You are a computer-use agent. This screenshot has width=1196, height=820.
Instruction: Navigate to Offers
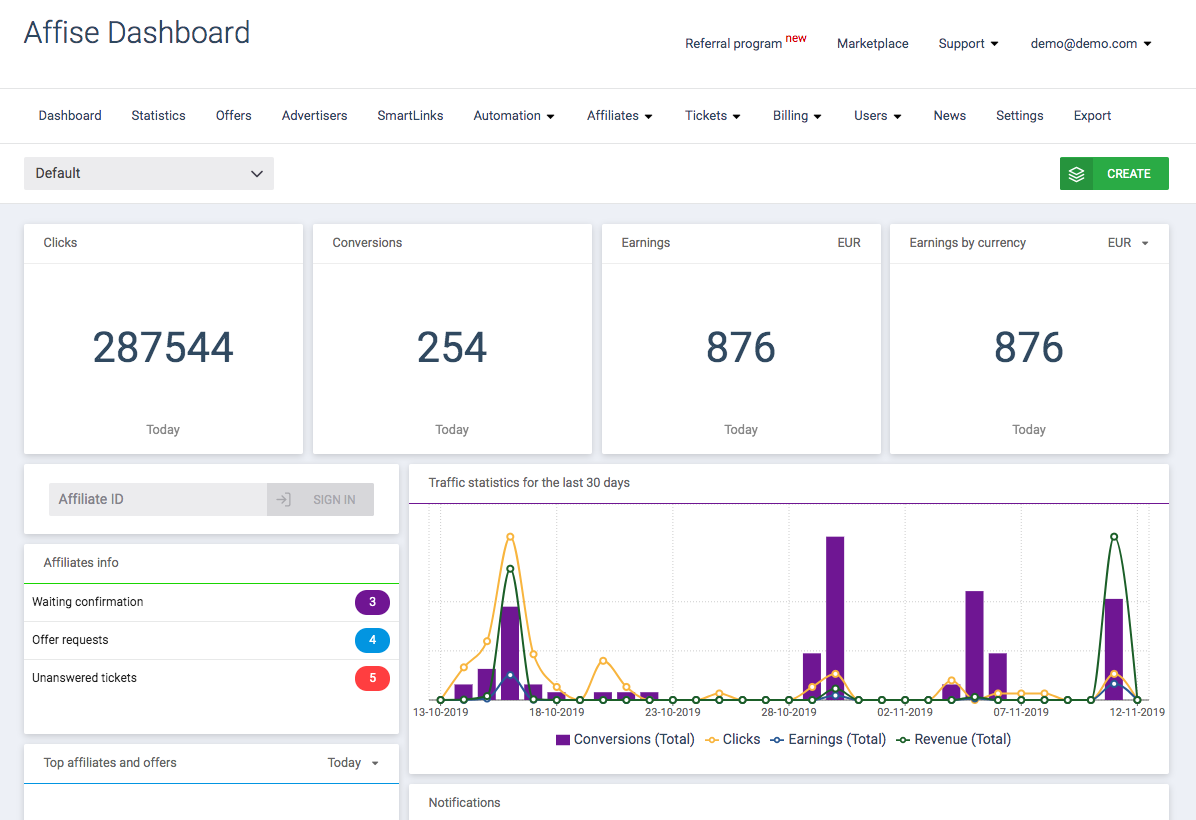[233, 116]
